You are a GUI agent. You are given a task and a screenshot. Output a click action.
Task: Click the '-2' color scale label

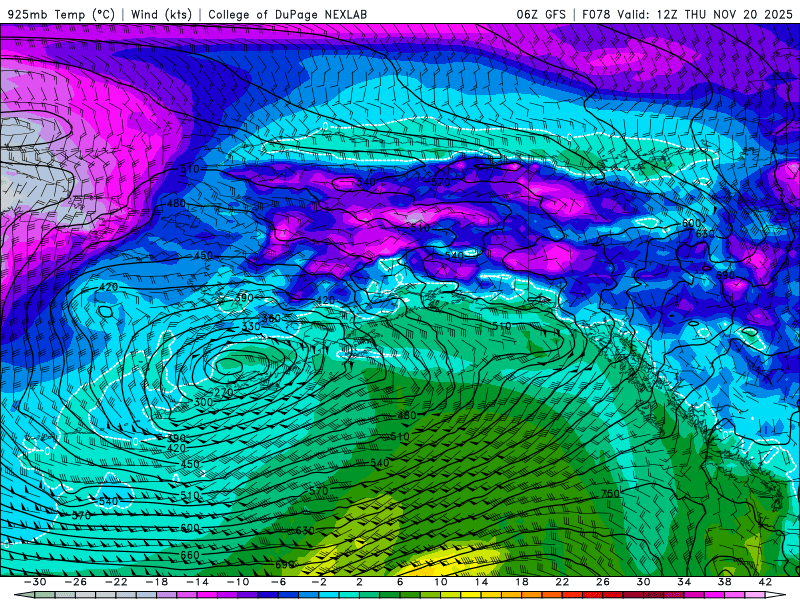coord(319,582)
